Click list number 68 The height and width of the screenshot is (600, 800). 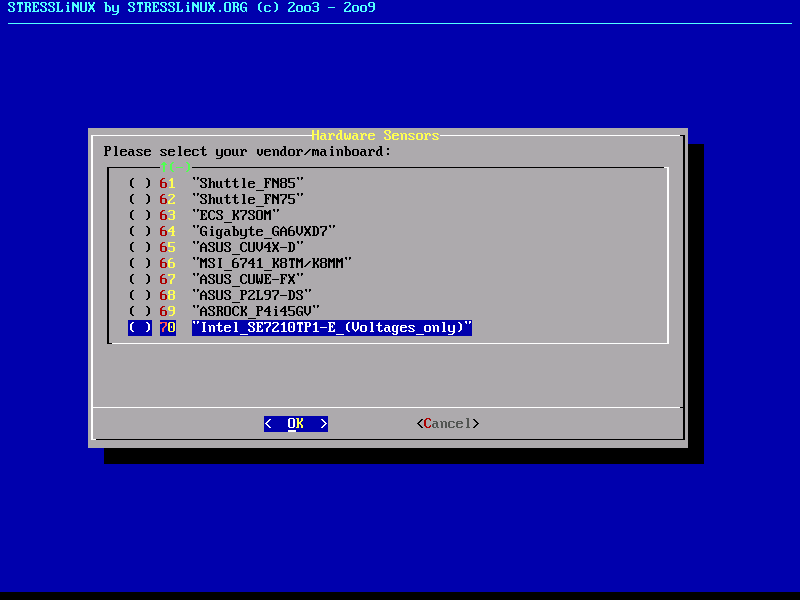(x=168, y=295)
